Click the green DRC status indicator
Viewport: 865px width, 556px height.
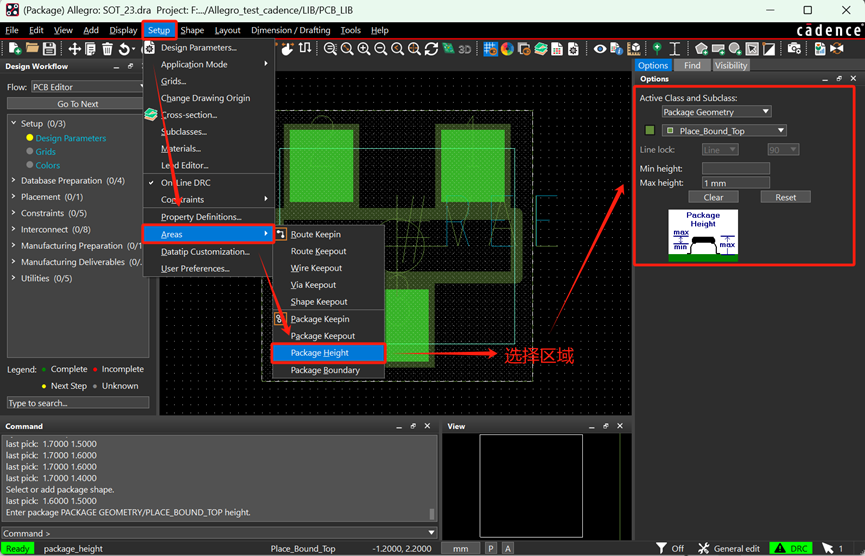coord(791,548)
